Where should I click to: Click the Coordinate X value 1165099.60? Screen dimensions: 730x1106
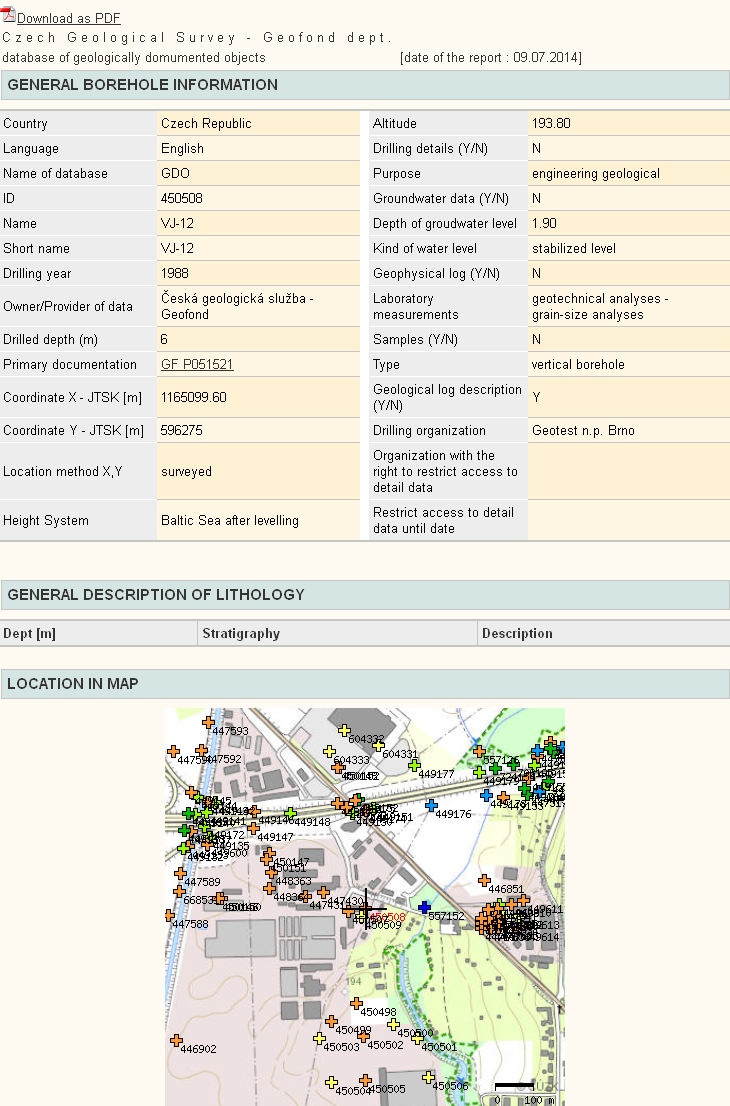[194, 398]
